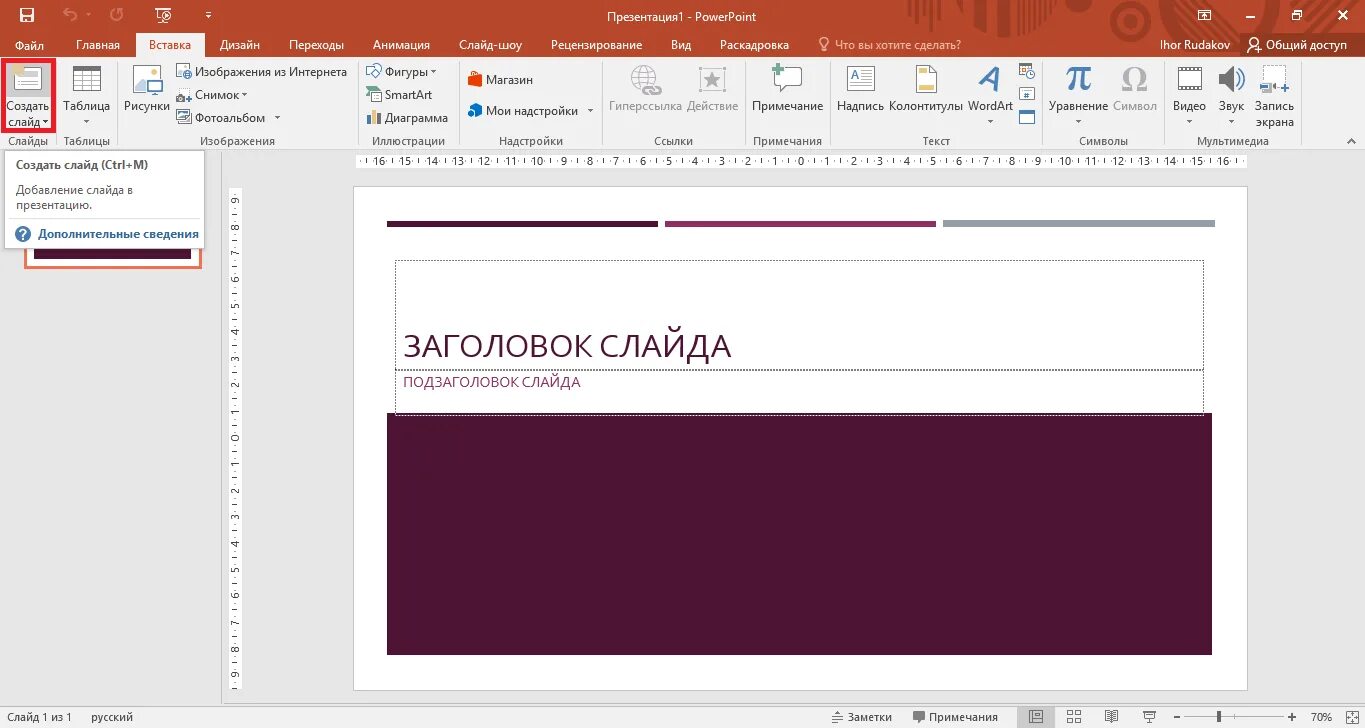Open the Снимок screenshot dropdown
The width and height of the screenshot is (1365, 728).
(x=213, y=95)
